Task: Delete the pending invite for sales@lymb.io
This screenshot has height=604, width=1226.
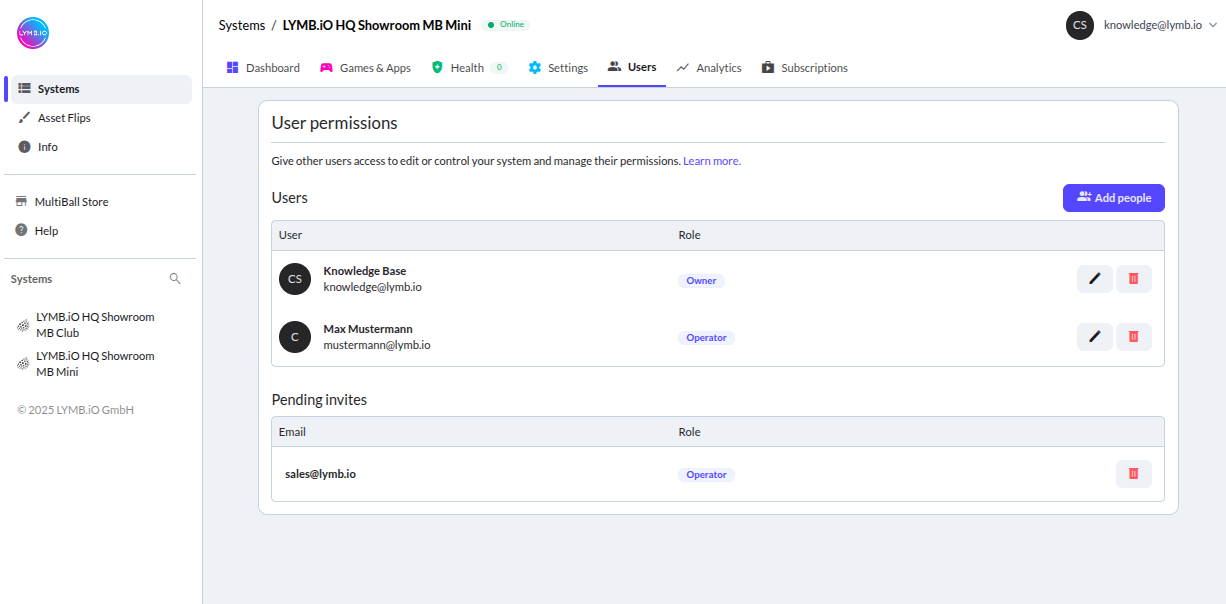Action: pyautogui.click(x=1133, y=473)
